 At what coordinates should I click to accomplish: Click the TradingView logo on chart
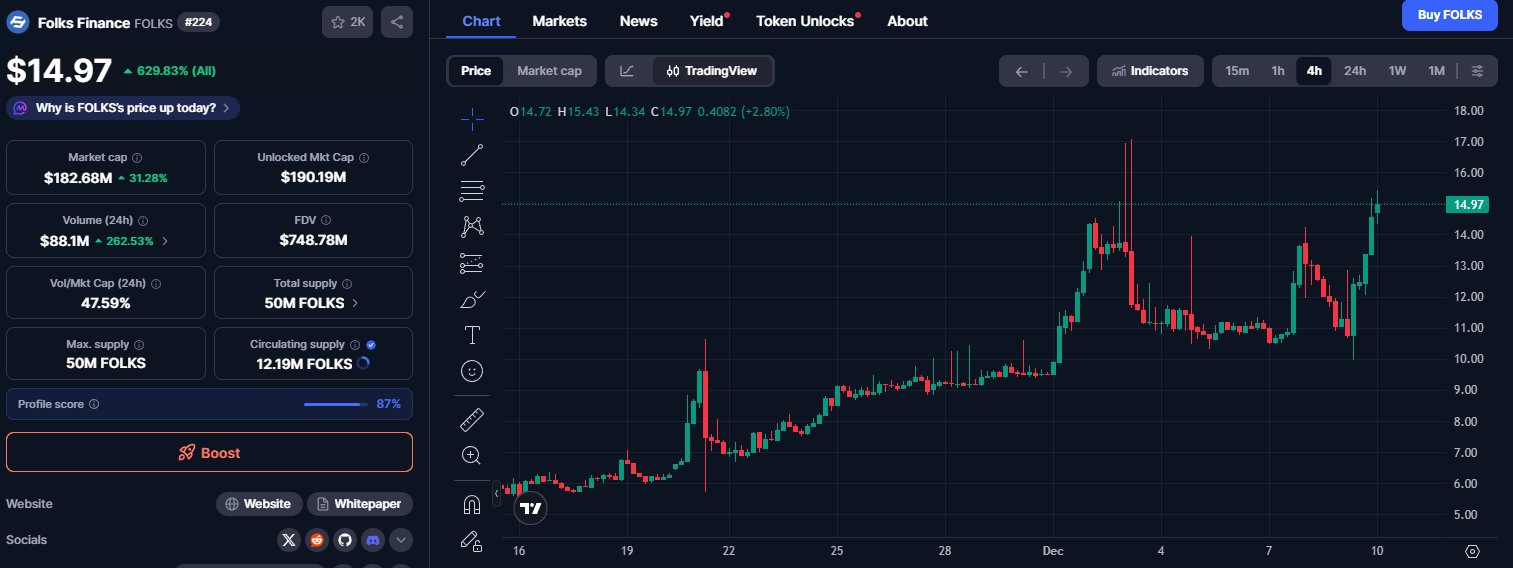click(531, 508)
